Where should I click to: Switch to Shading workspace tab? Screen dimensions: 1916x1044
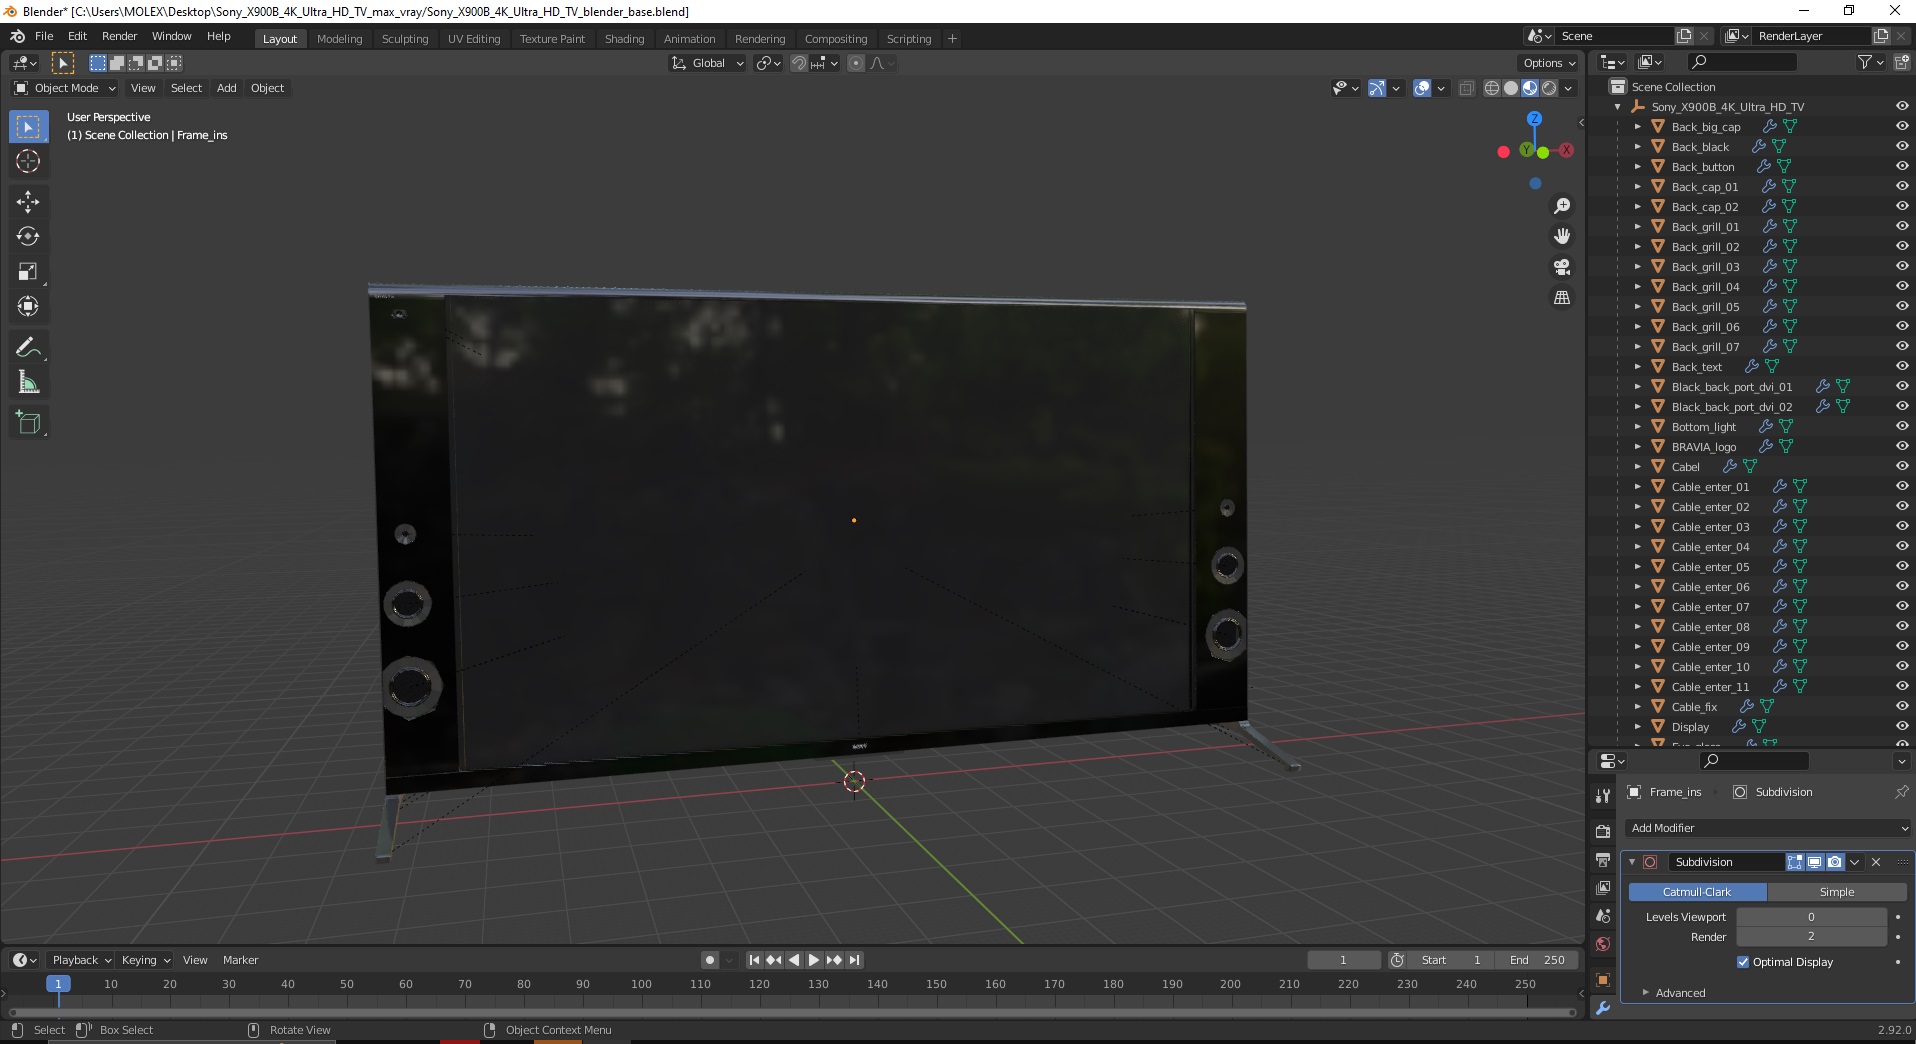[x=624, y=39]
